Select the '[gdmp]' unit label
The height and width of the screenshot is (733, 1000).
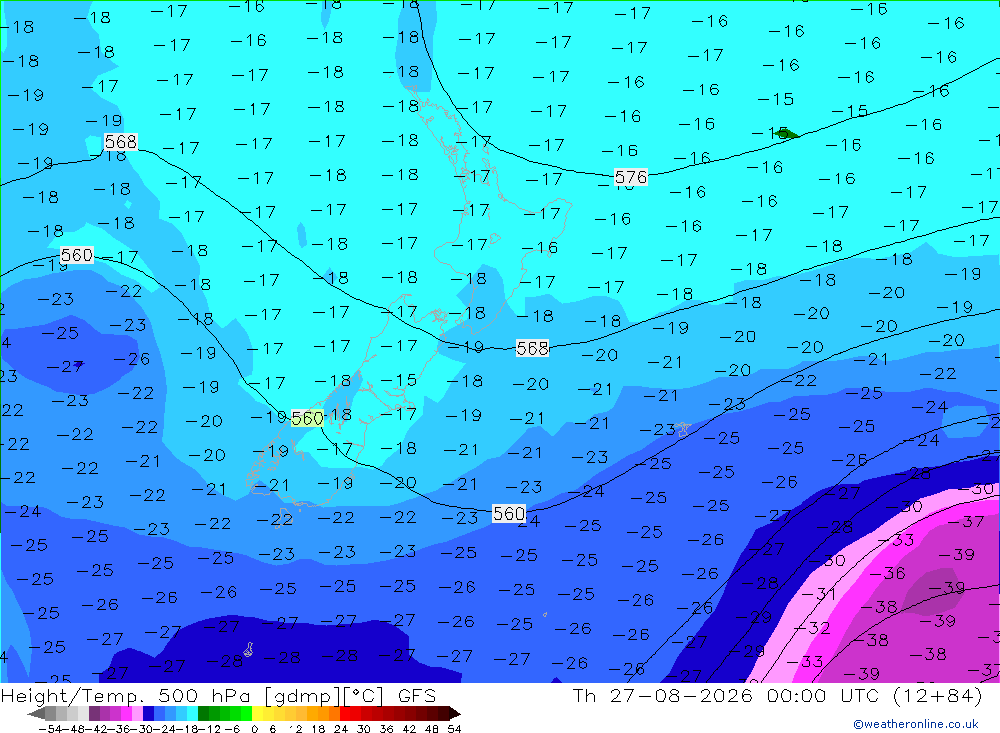click(x=303, y=697)
